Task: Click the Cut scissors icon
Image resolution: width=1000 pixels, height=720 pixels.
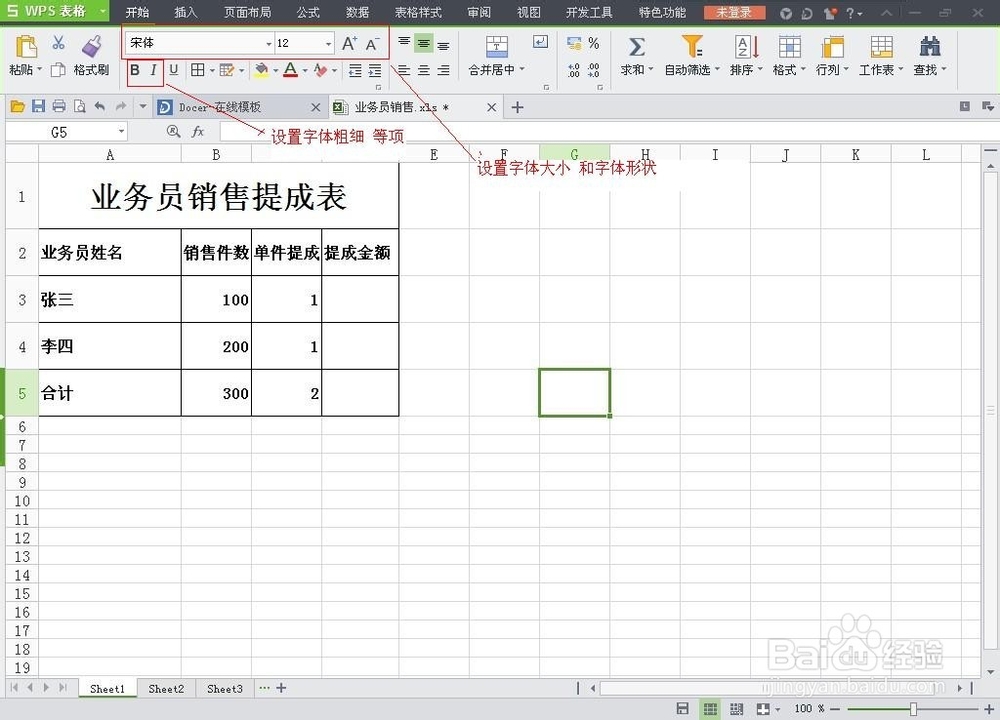Action: point(58,43)
